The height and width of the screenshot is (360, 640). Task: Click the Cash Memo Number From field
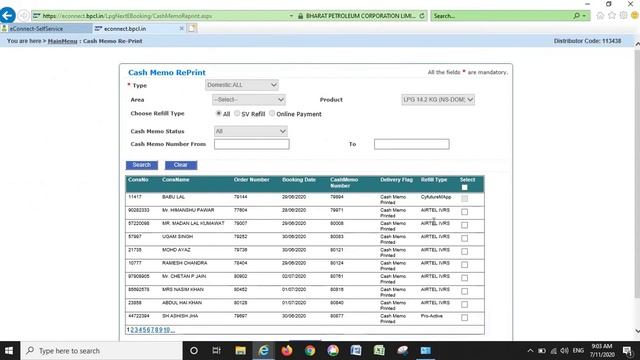coord(251,144)
